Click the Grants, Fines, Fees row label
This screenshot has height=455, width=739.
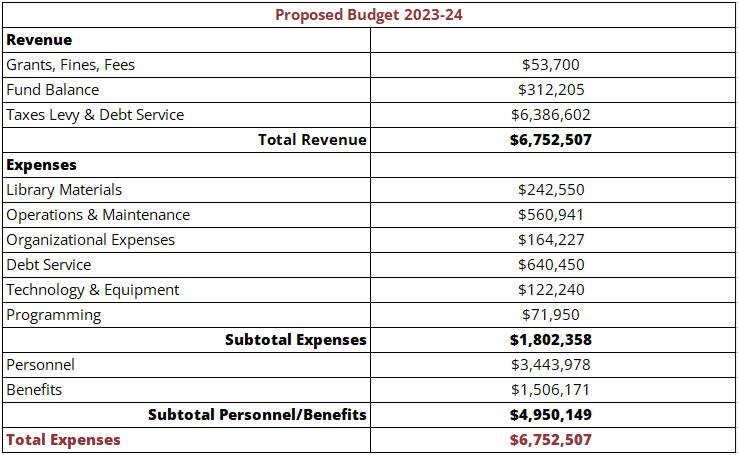pos(71,65)
